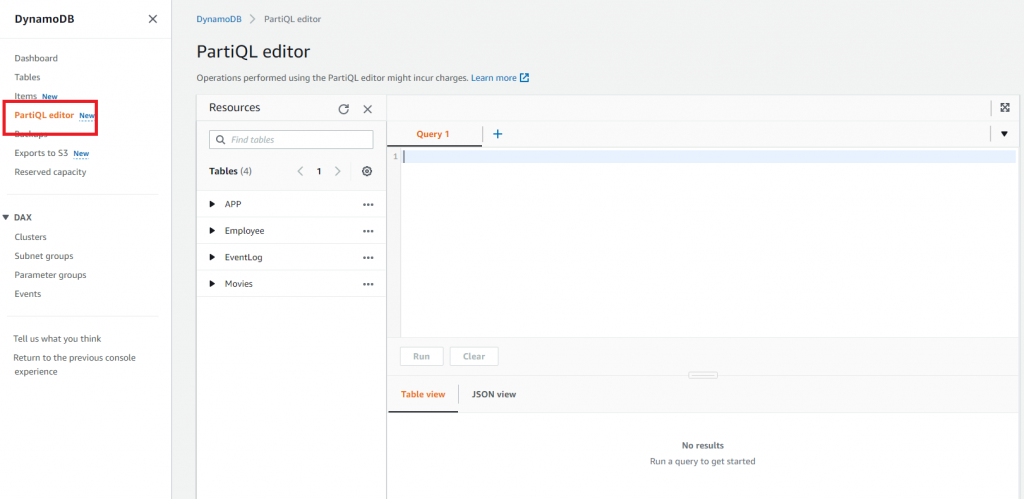Click the Find tables search field
The width and height of the screenshot is (1024, 499).
coord(291,140)
